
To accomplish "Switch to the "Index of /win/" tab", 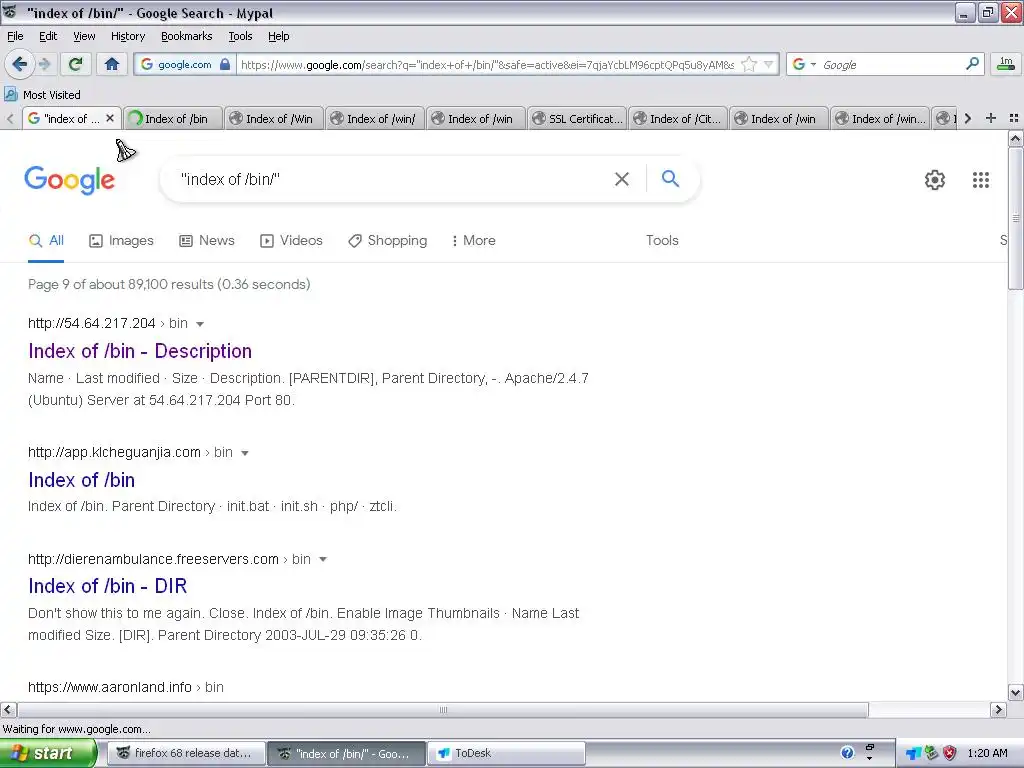I will click(376, 118).
